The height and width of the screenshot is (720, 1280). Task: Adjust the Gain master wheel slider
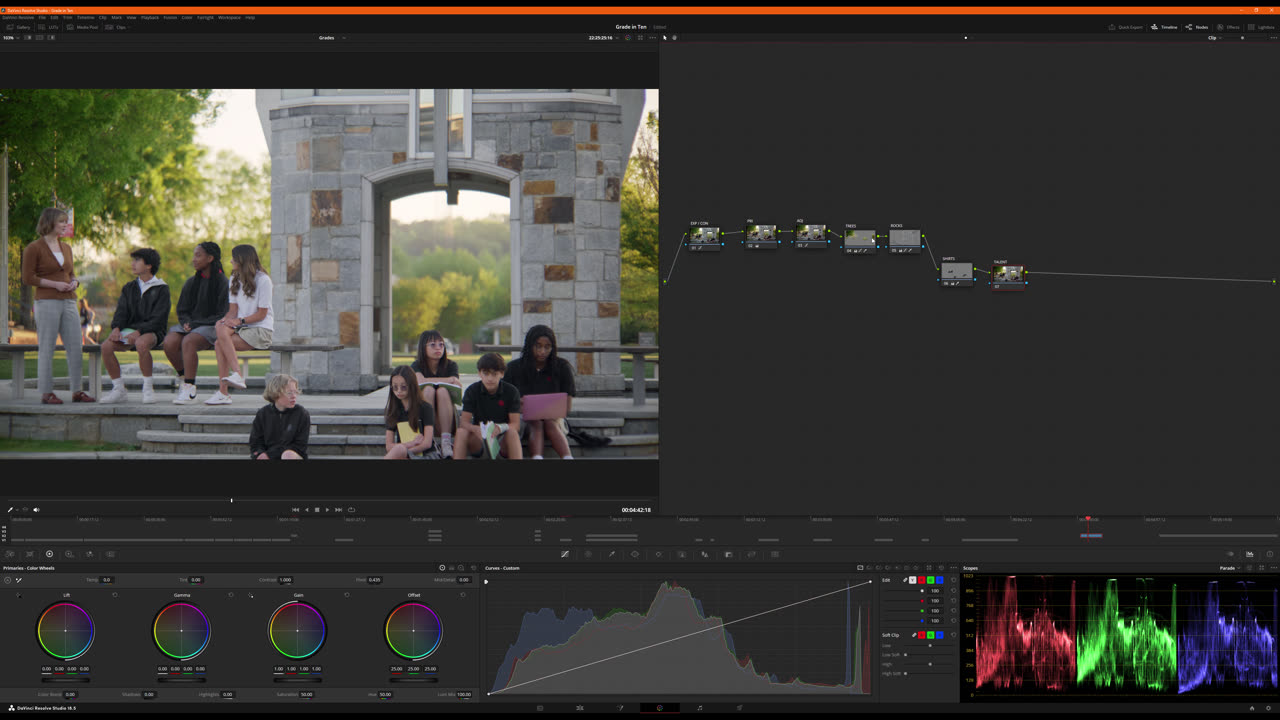pyautogui.click(x=298, y=679)
